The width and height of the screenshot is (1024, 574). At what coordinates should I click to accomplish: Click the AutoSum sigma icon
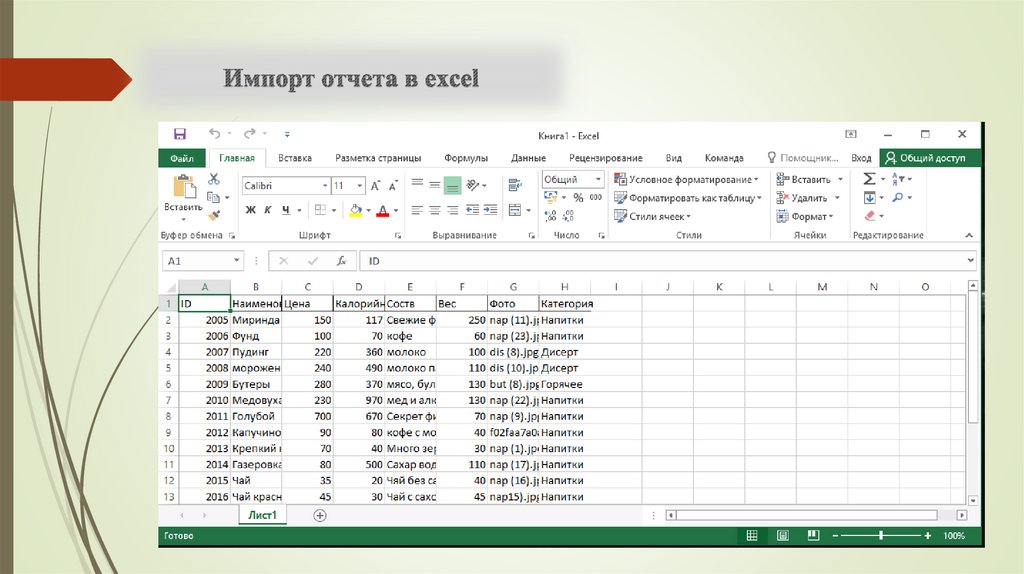(x=869, y=179)
